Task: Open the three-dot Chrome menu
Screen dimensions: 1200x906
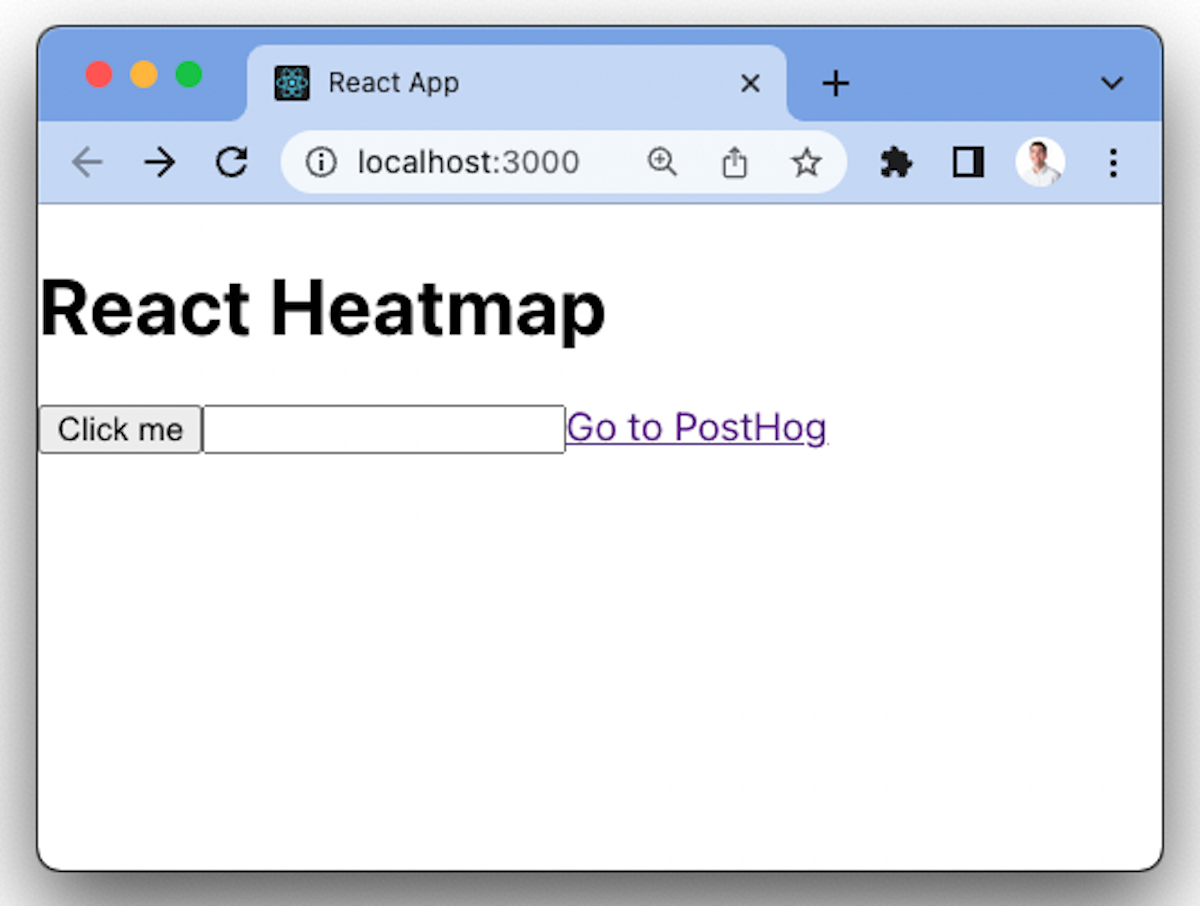Action: point(1113,162)
